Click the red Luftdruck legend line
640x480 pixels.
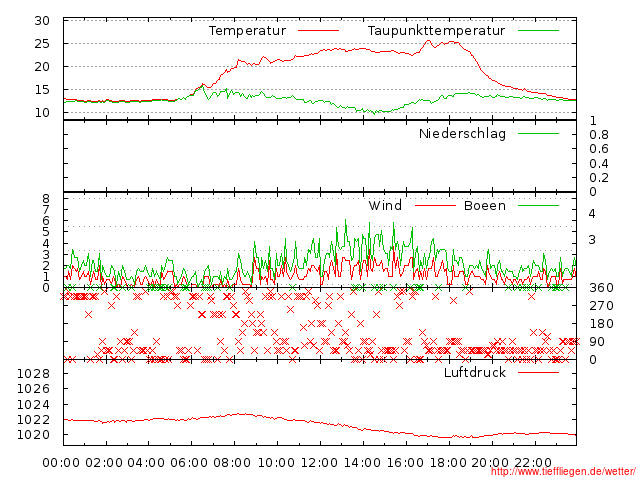[x=538, y=372]
